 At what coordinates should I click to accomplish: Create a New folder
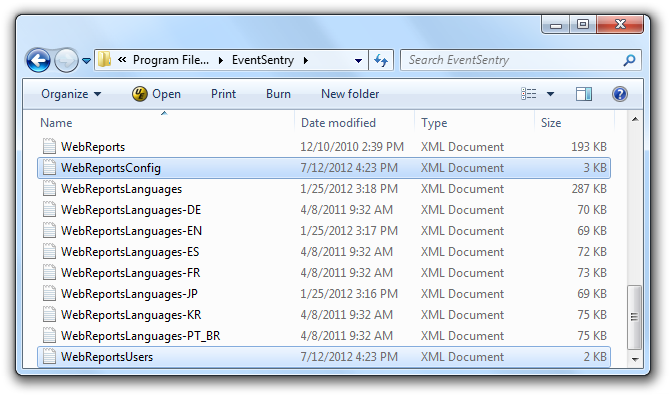[x=350, y=94]
